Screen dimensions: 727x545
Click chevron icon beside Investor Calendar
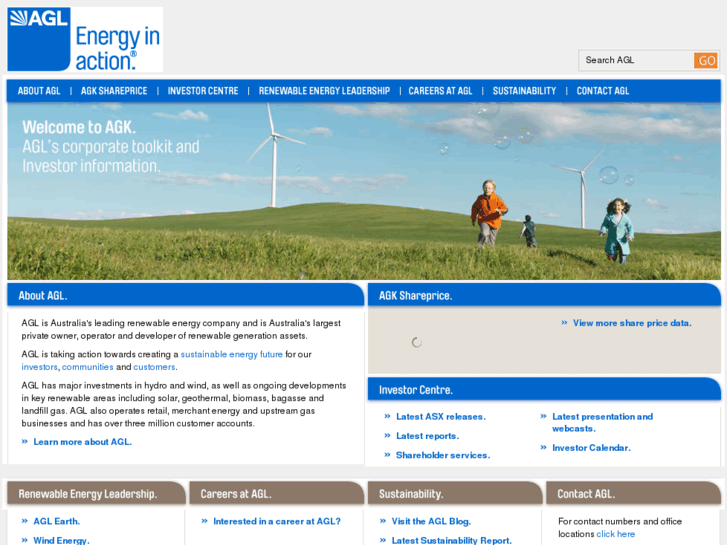pos(543,448)
